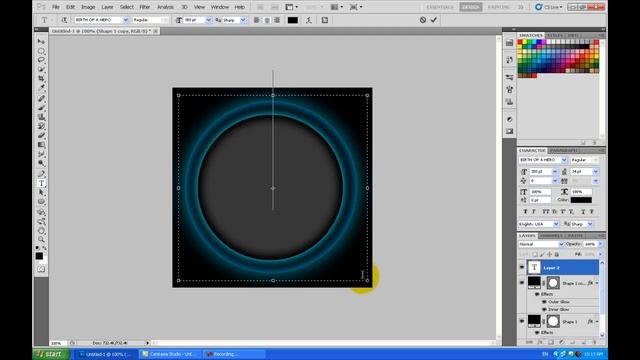The width and height of the screenshot is (640, 360).
Task: Switch to the Channels tab
Action: tap(551, 236)
